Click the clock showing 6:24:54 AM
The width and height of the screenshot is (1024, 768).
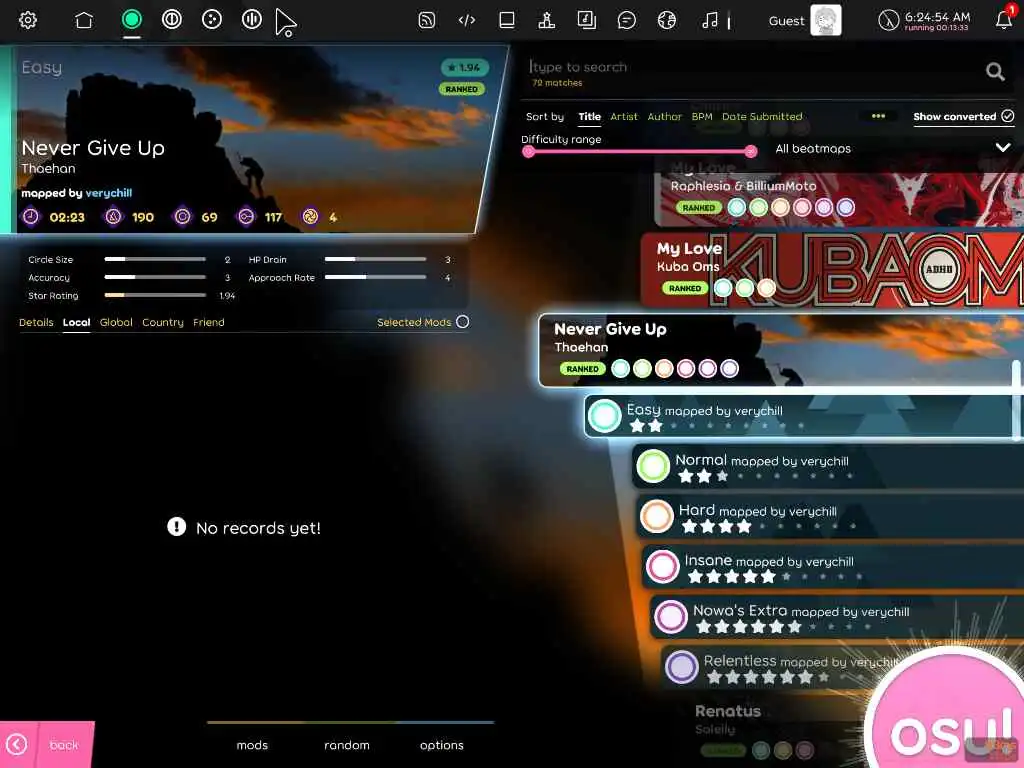point(923,20)
